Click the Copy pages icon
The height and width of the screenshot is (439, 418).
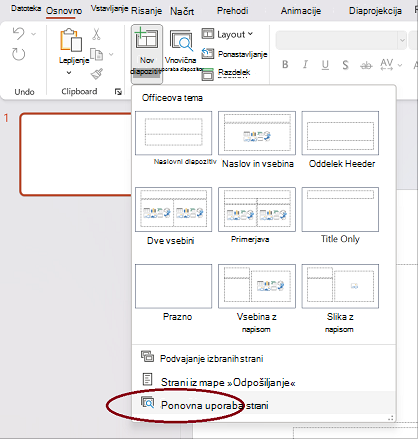(97, 54)
